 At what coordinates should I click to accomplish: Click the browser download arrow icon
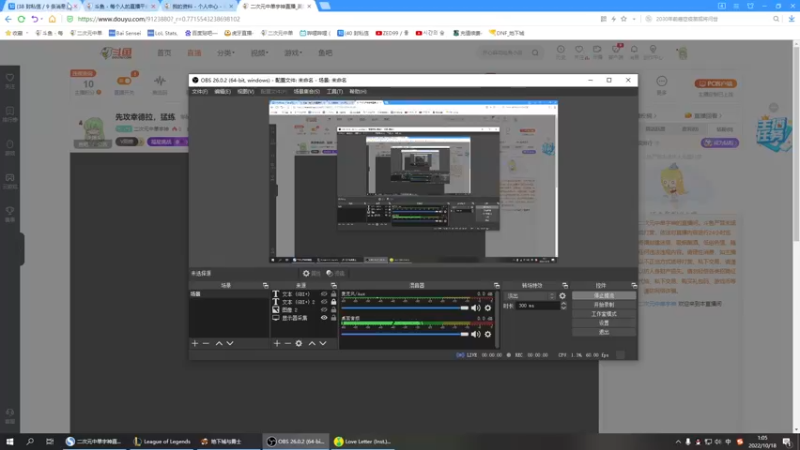[x=791, y=19]
